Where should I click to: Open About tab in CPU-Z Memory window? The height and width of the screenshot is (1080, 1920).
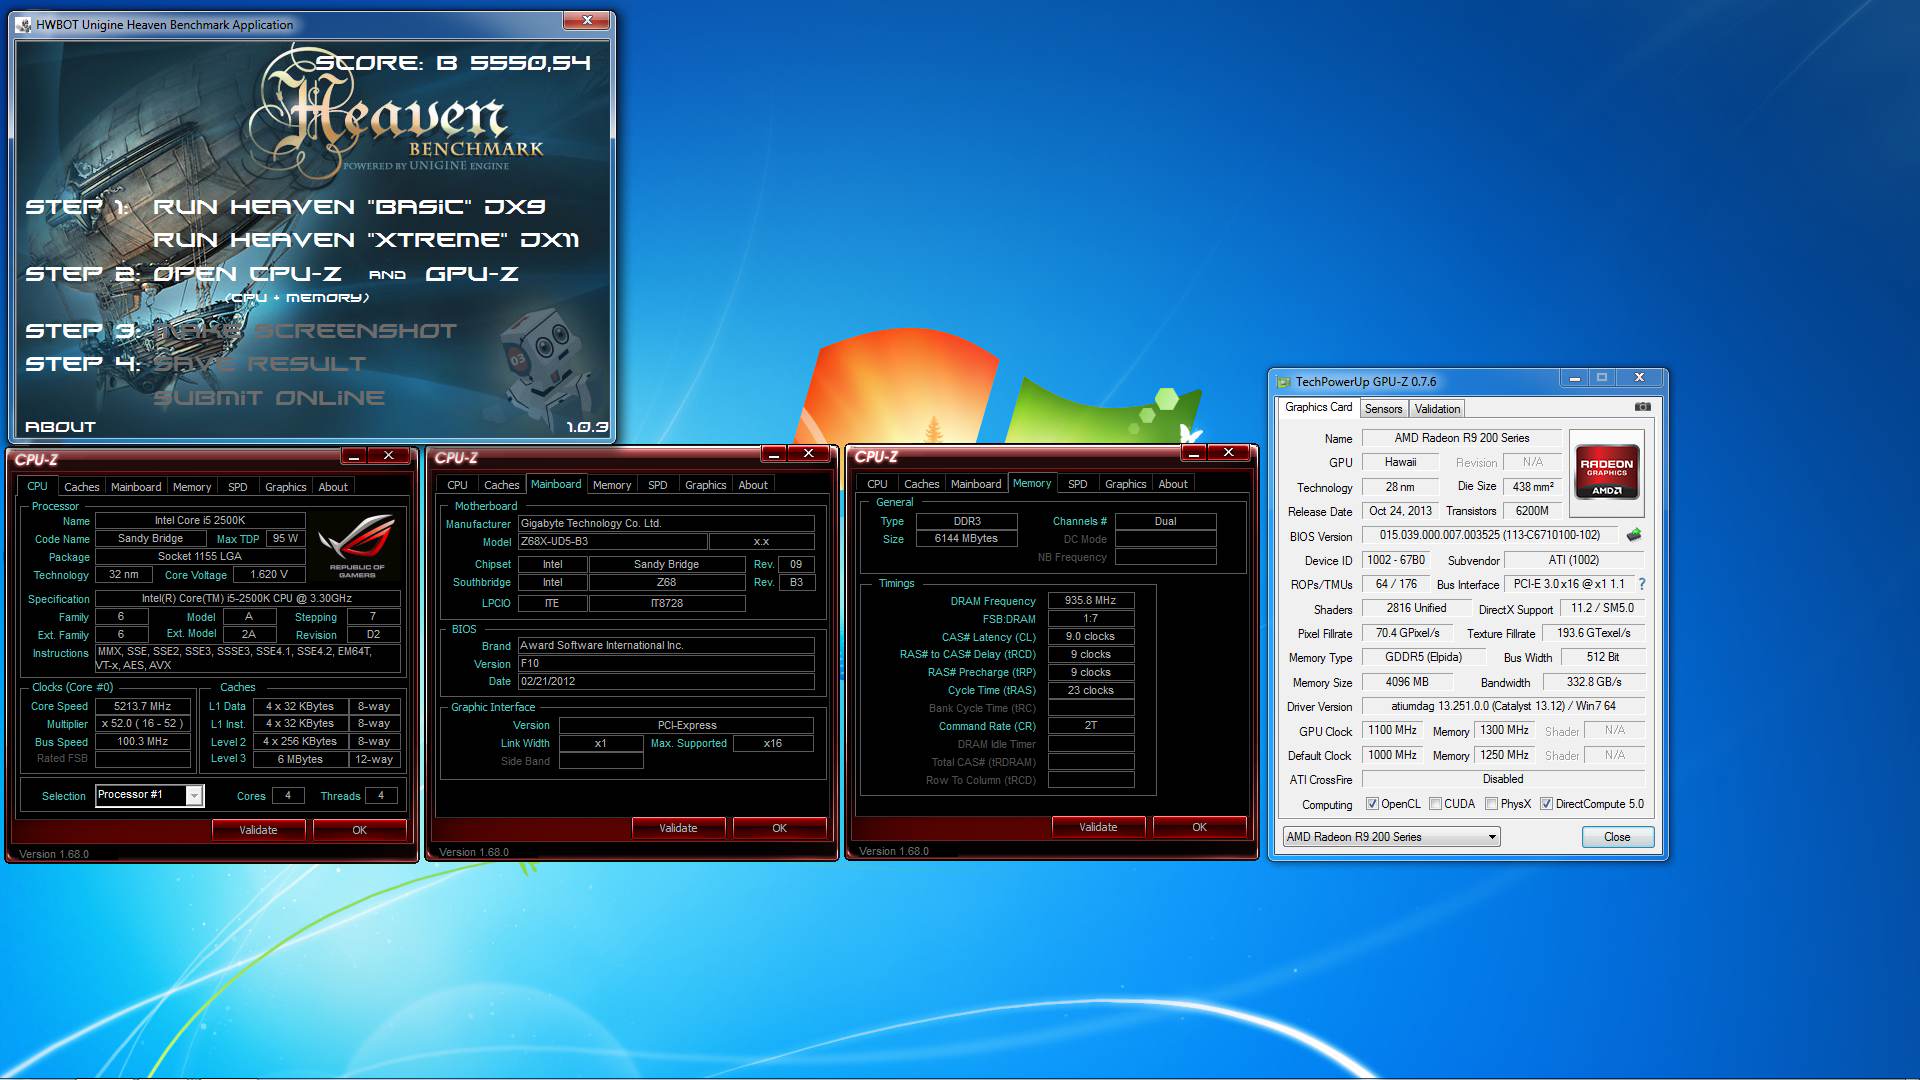click(x=1173, y=484)
